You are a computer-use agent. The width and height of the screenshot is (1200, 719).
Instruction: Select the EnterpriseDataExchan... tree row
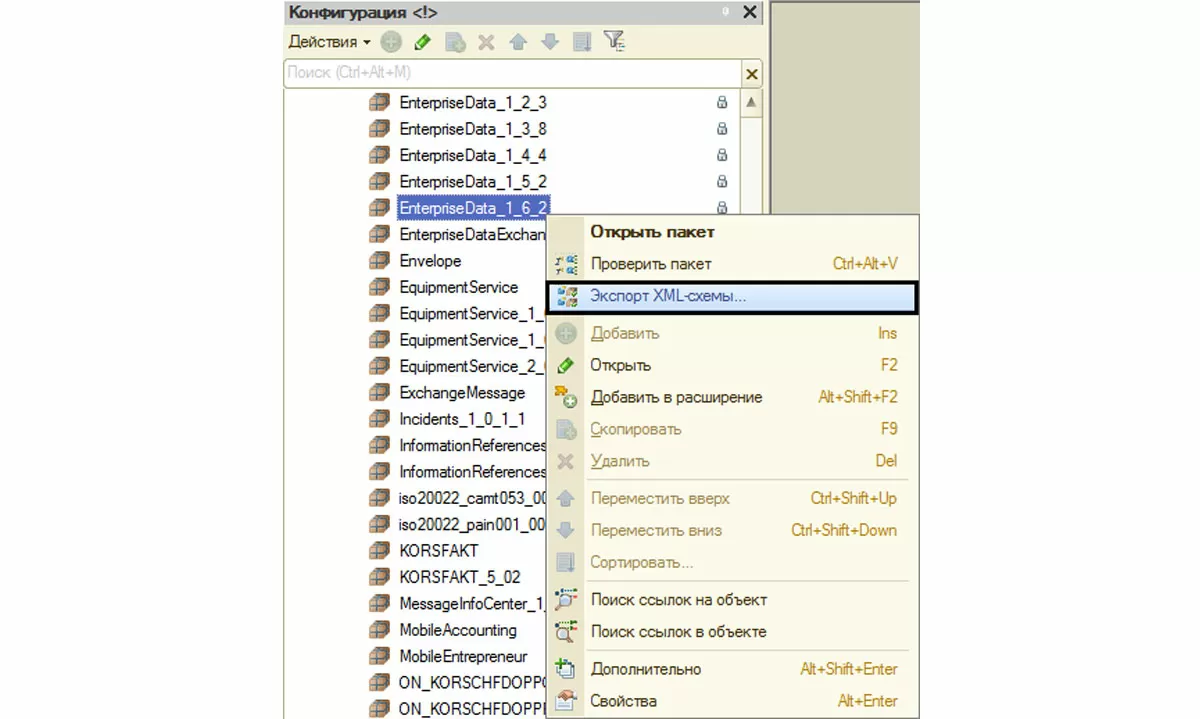tap(472, 234)
